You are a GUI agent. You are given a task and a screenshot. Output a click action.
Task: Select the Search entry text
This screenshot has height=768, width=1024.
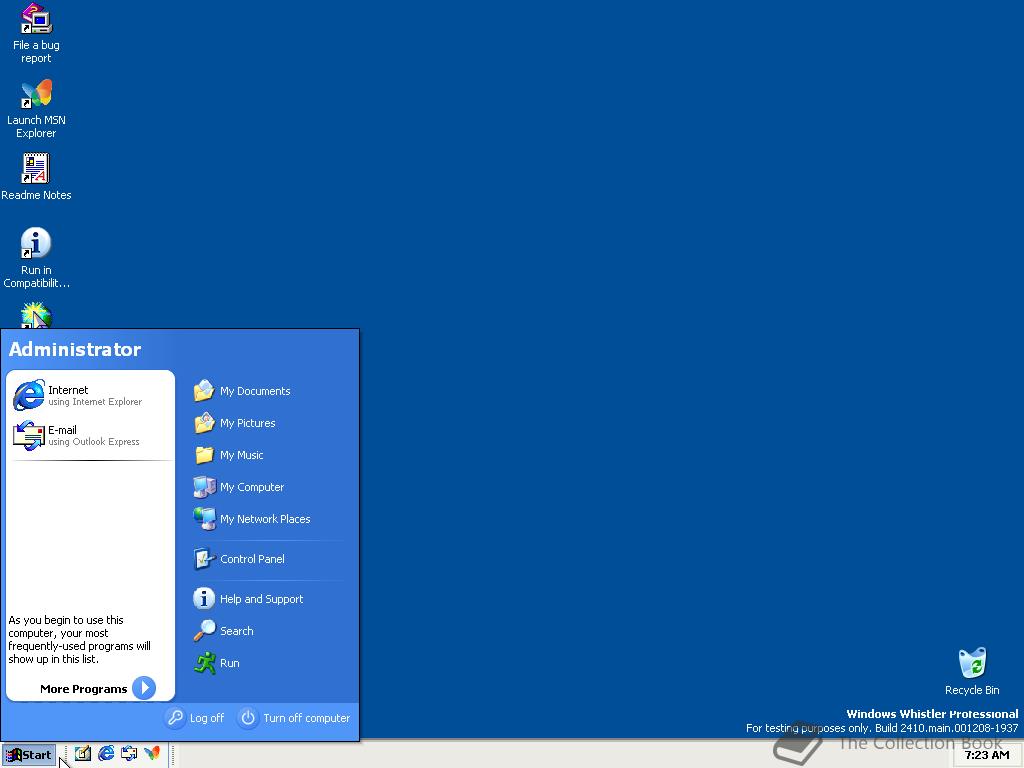point(236,631)
